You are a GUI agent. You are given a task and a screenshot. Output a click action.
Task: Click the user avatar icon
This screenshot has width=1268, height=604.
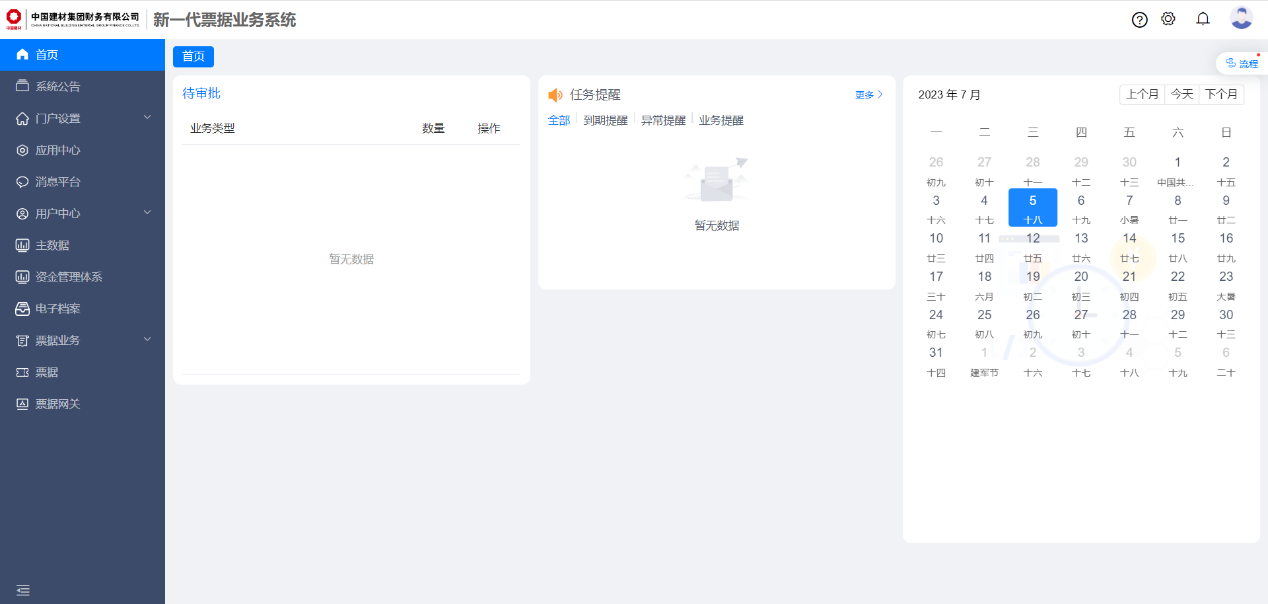click(1241, 18)
